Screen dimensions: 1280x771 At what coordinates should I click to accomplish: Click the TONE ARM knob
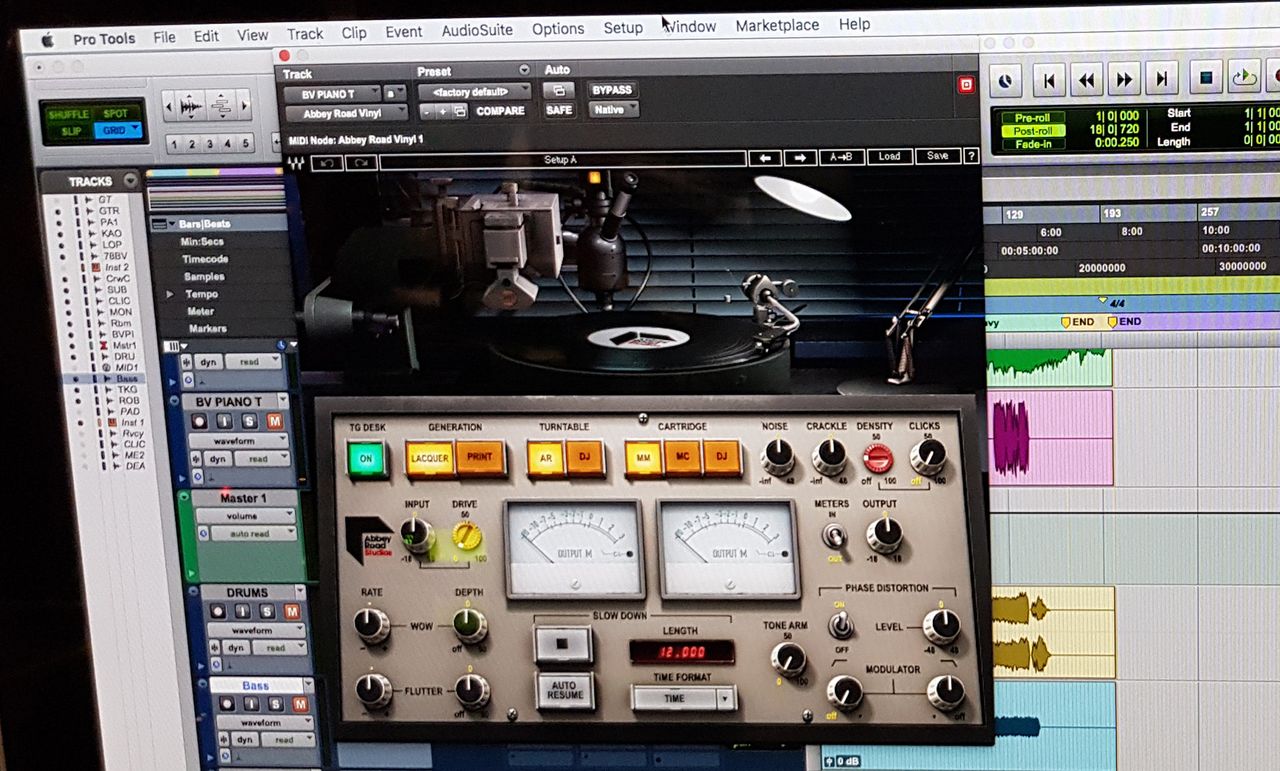coord(788,659)
